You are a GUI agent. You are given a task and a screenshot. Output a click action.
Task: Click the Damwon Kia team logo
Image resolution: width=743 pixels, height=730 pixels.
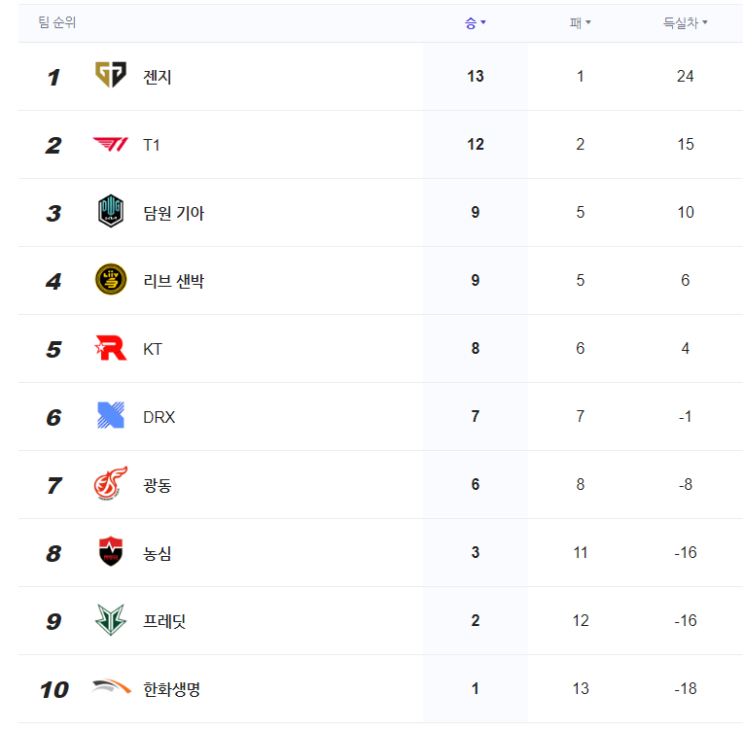[x=111, y=212]
